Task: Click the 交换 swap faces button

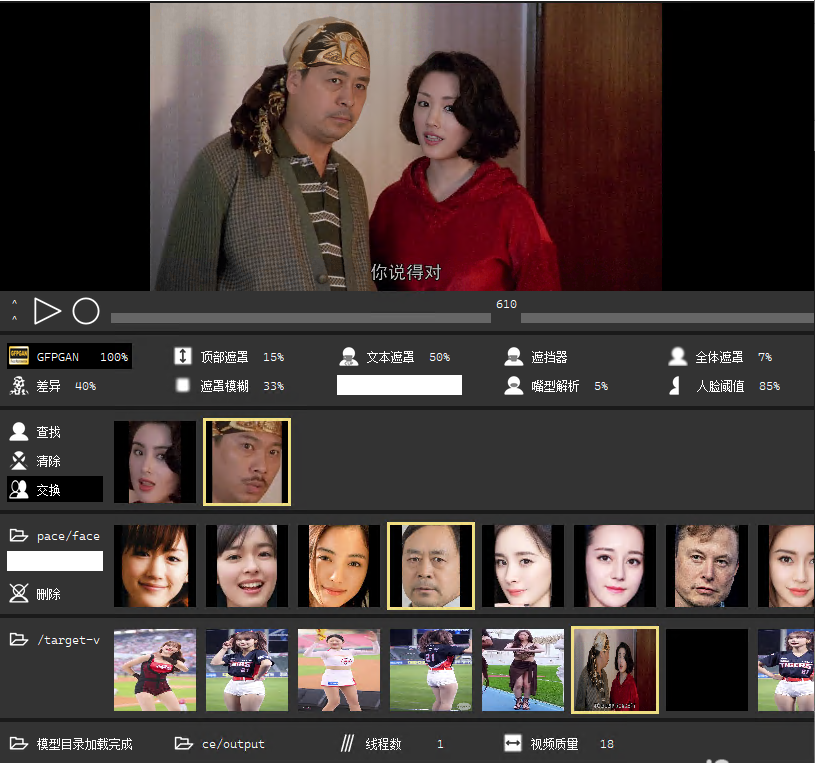Action: point(55,489)
